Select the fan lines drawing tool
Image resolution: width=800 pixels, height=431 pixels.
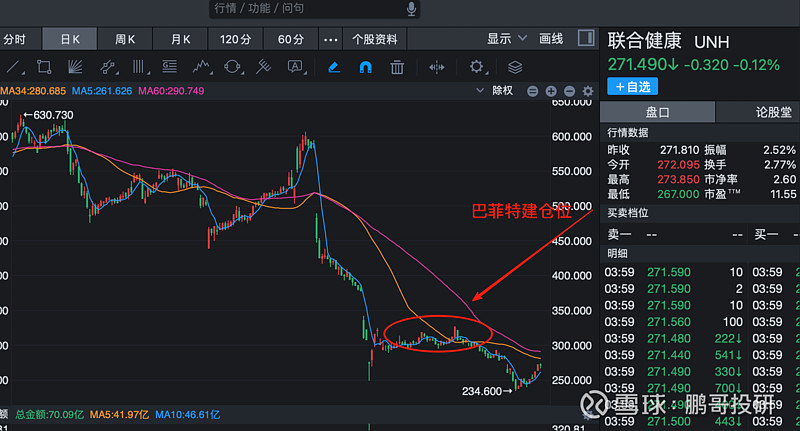coord(75,67)
